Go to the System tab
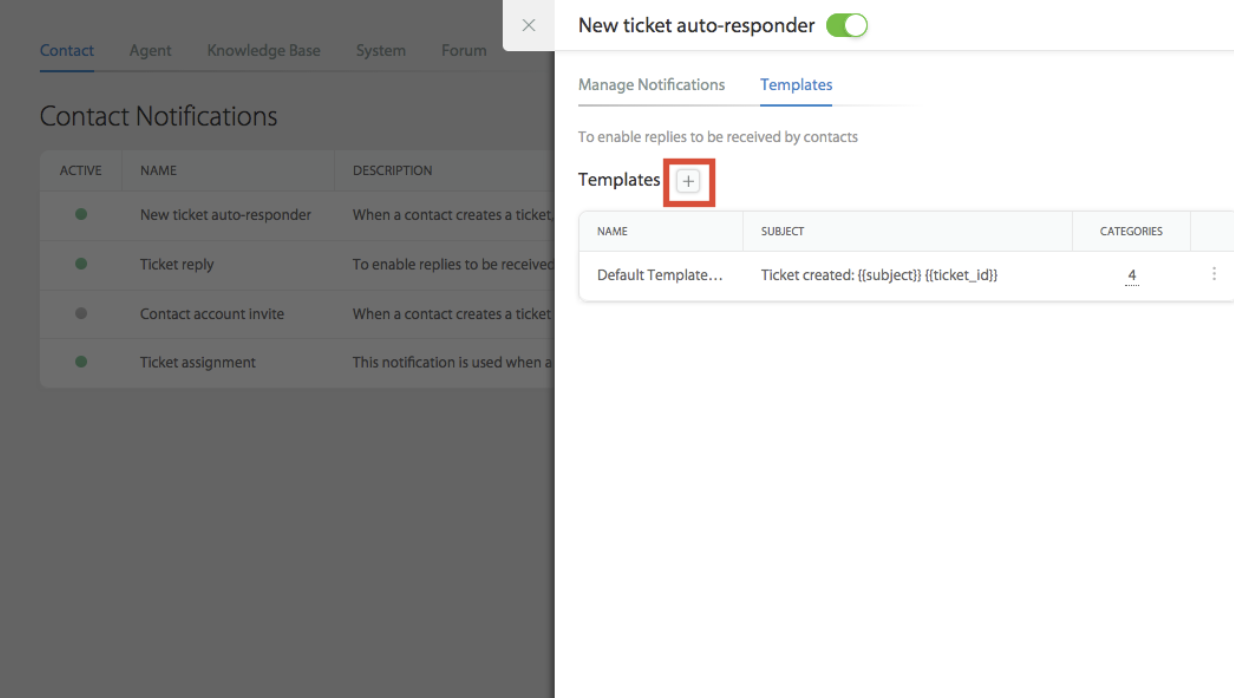Viewport: 1234px width, 700px height. [x=381, y=50]
